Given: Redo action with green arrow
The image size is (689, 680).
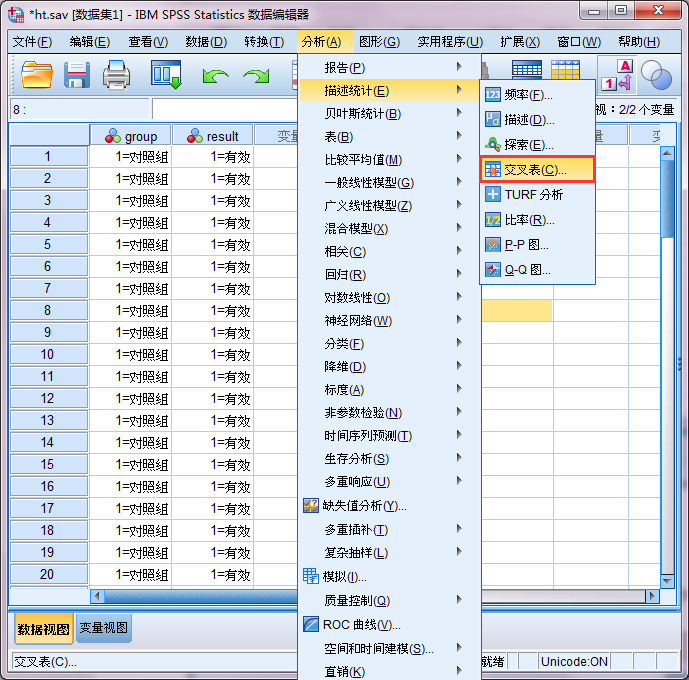Looking at the screenshot, I should (257, 76).
